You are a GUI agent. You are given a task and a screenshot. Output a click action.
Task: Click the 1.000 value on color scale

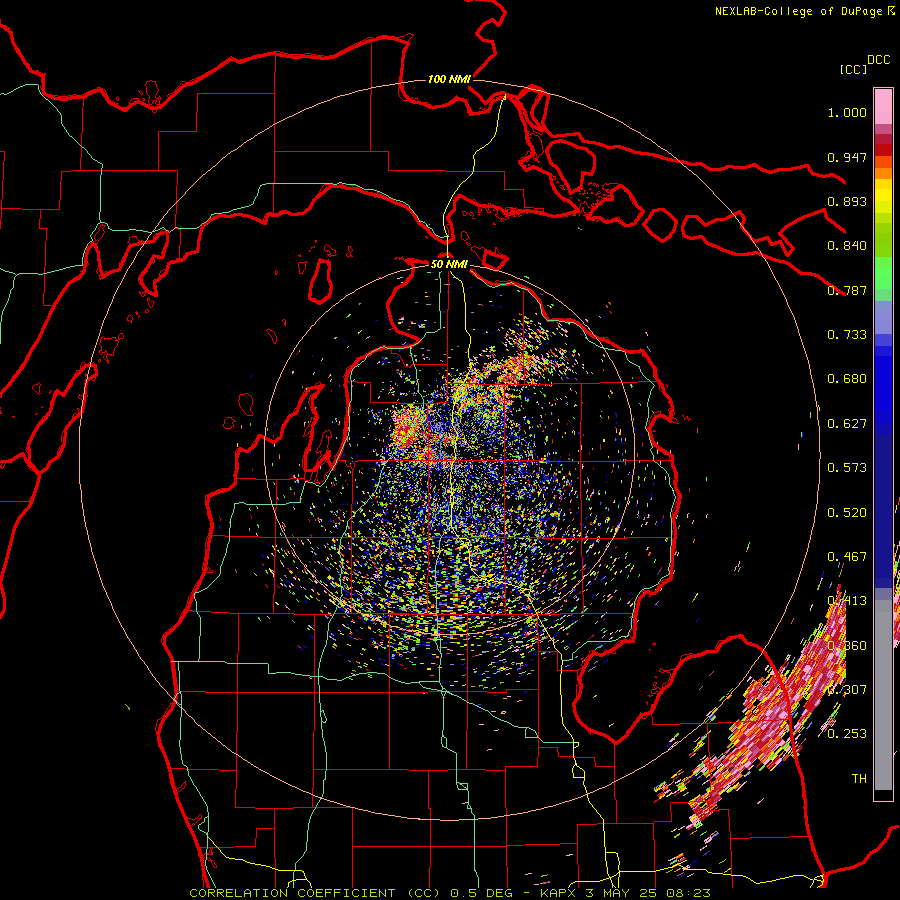click(x=847, y=112)
